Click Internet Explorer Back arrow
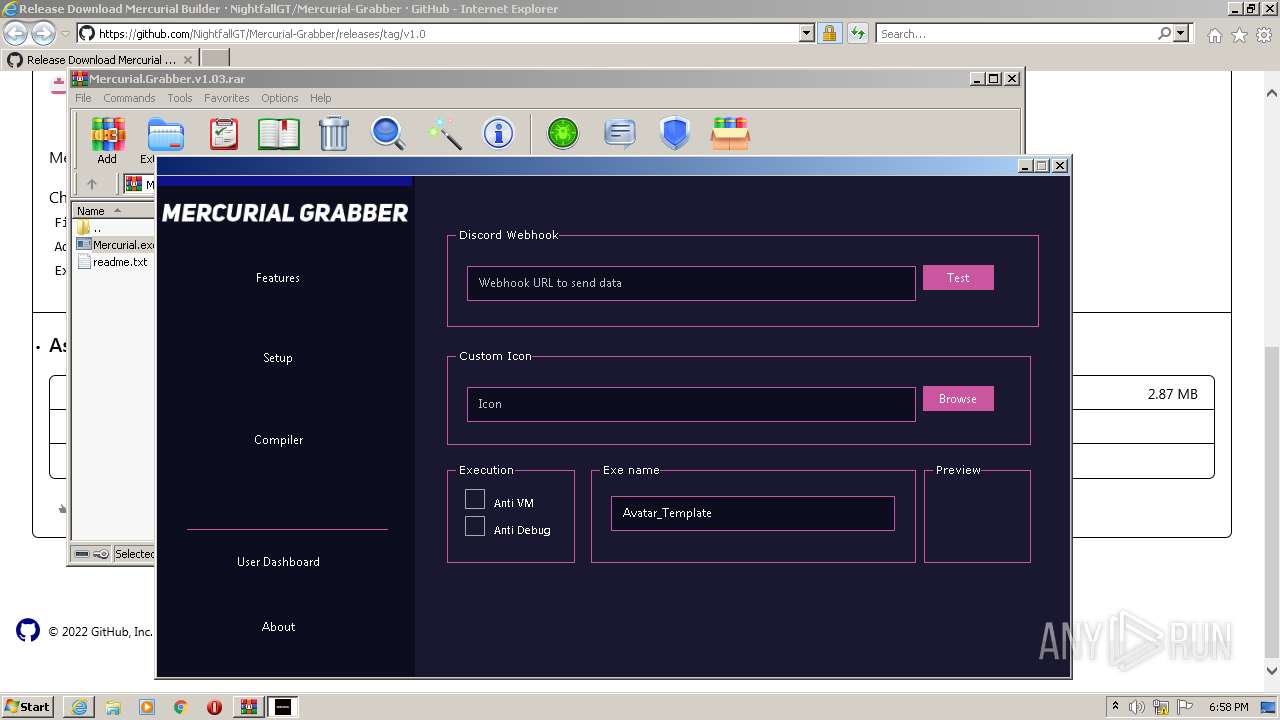 (16, 33)
